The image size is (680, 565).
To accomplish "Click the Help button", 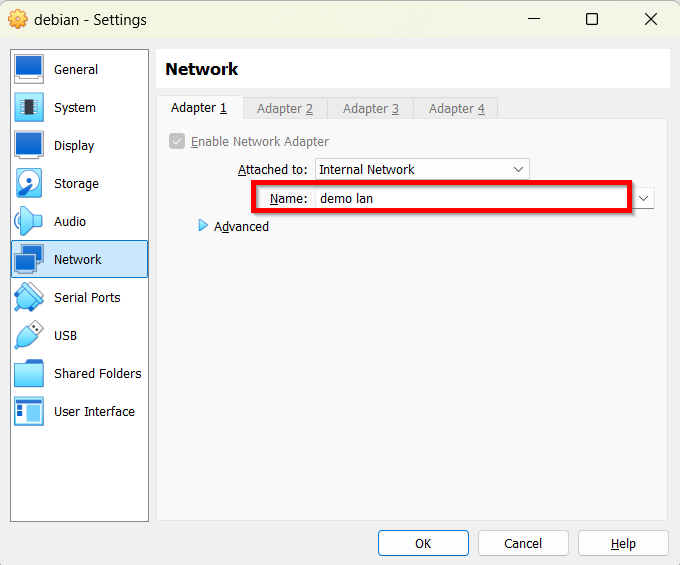I will click(x=623, y=543).
